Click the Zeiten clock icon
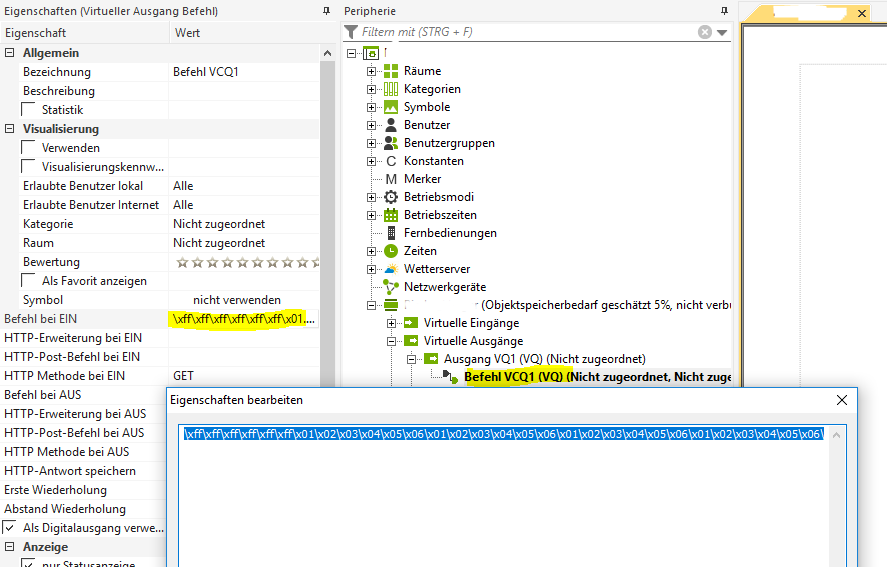The height and width of the screenshot is (567, 887). (391, 251)
